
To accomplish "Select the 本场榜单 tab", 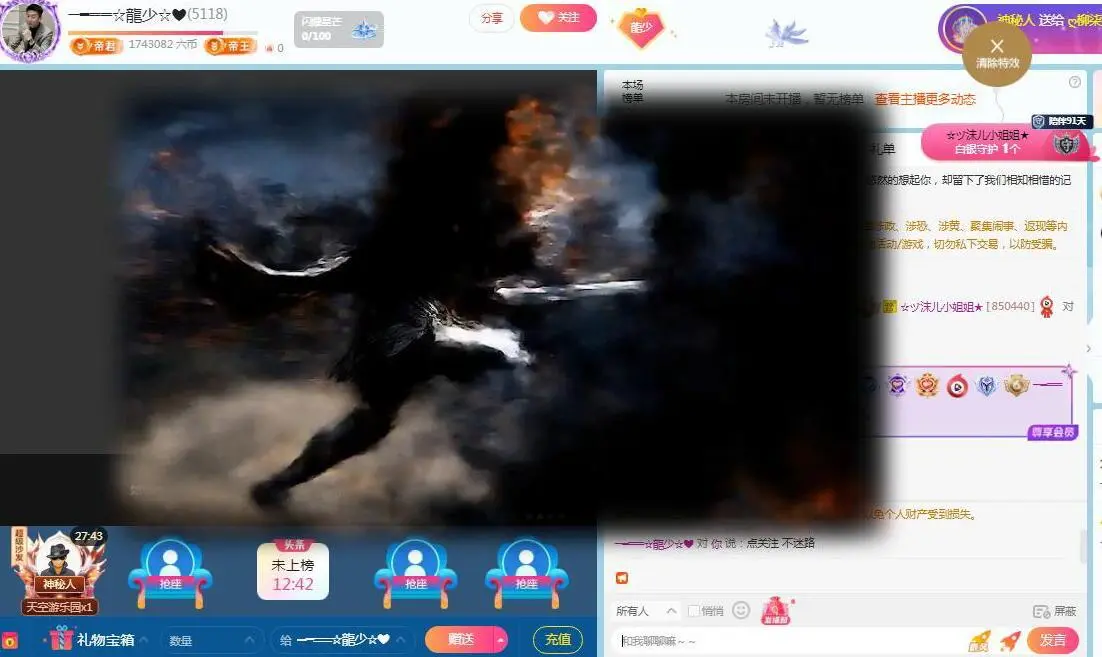I will (x=632, y=91).
